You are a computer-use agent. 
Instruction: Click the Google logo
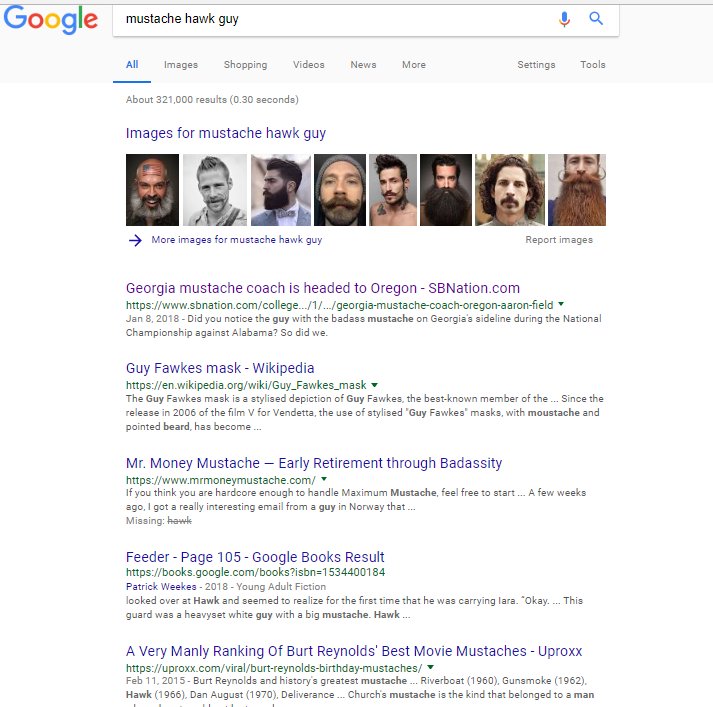coord(50,20)
